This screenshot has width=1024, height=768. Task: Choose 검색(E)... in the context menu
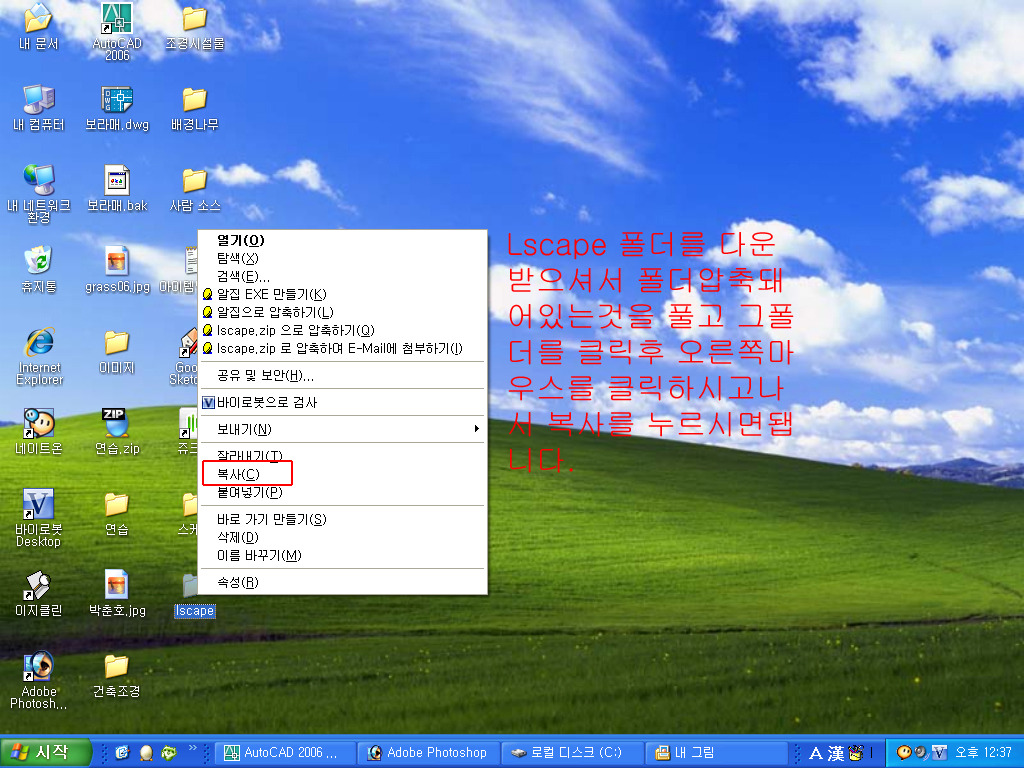coord(343,276)
